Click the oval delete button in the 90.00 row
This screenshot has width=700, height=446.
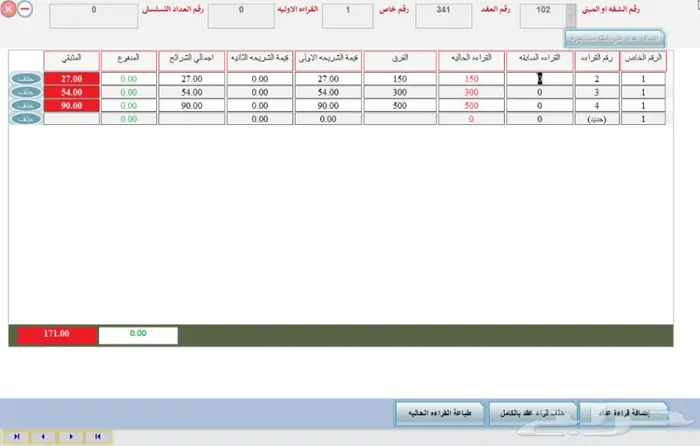pyautogui.click(x=26, y=105)
